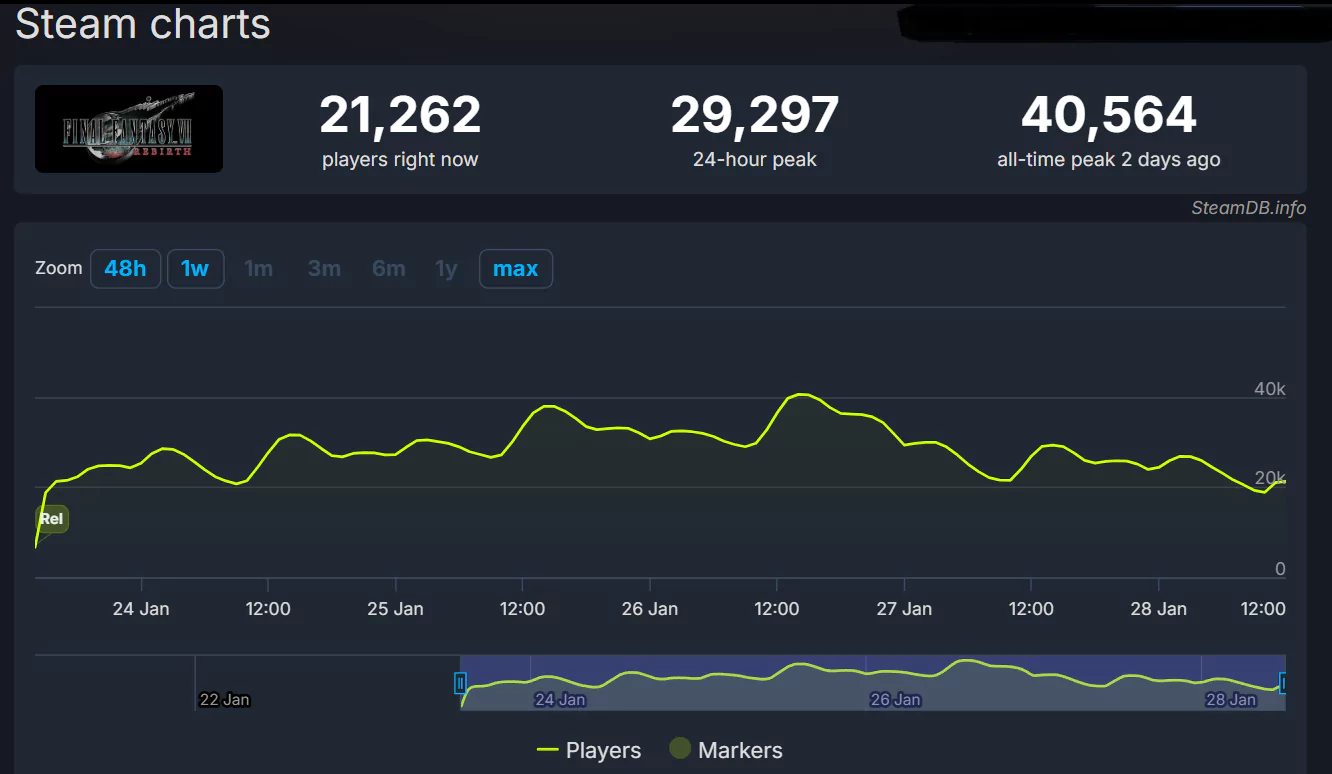Click the 21,262 players right now value

(400, 115)
